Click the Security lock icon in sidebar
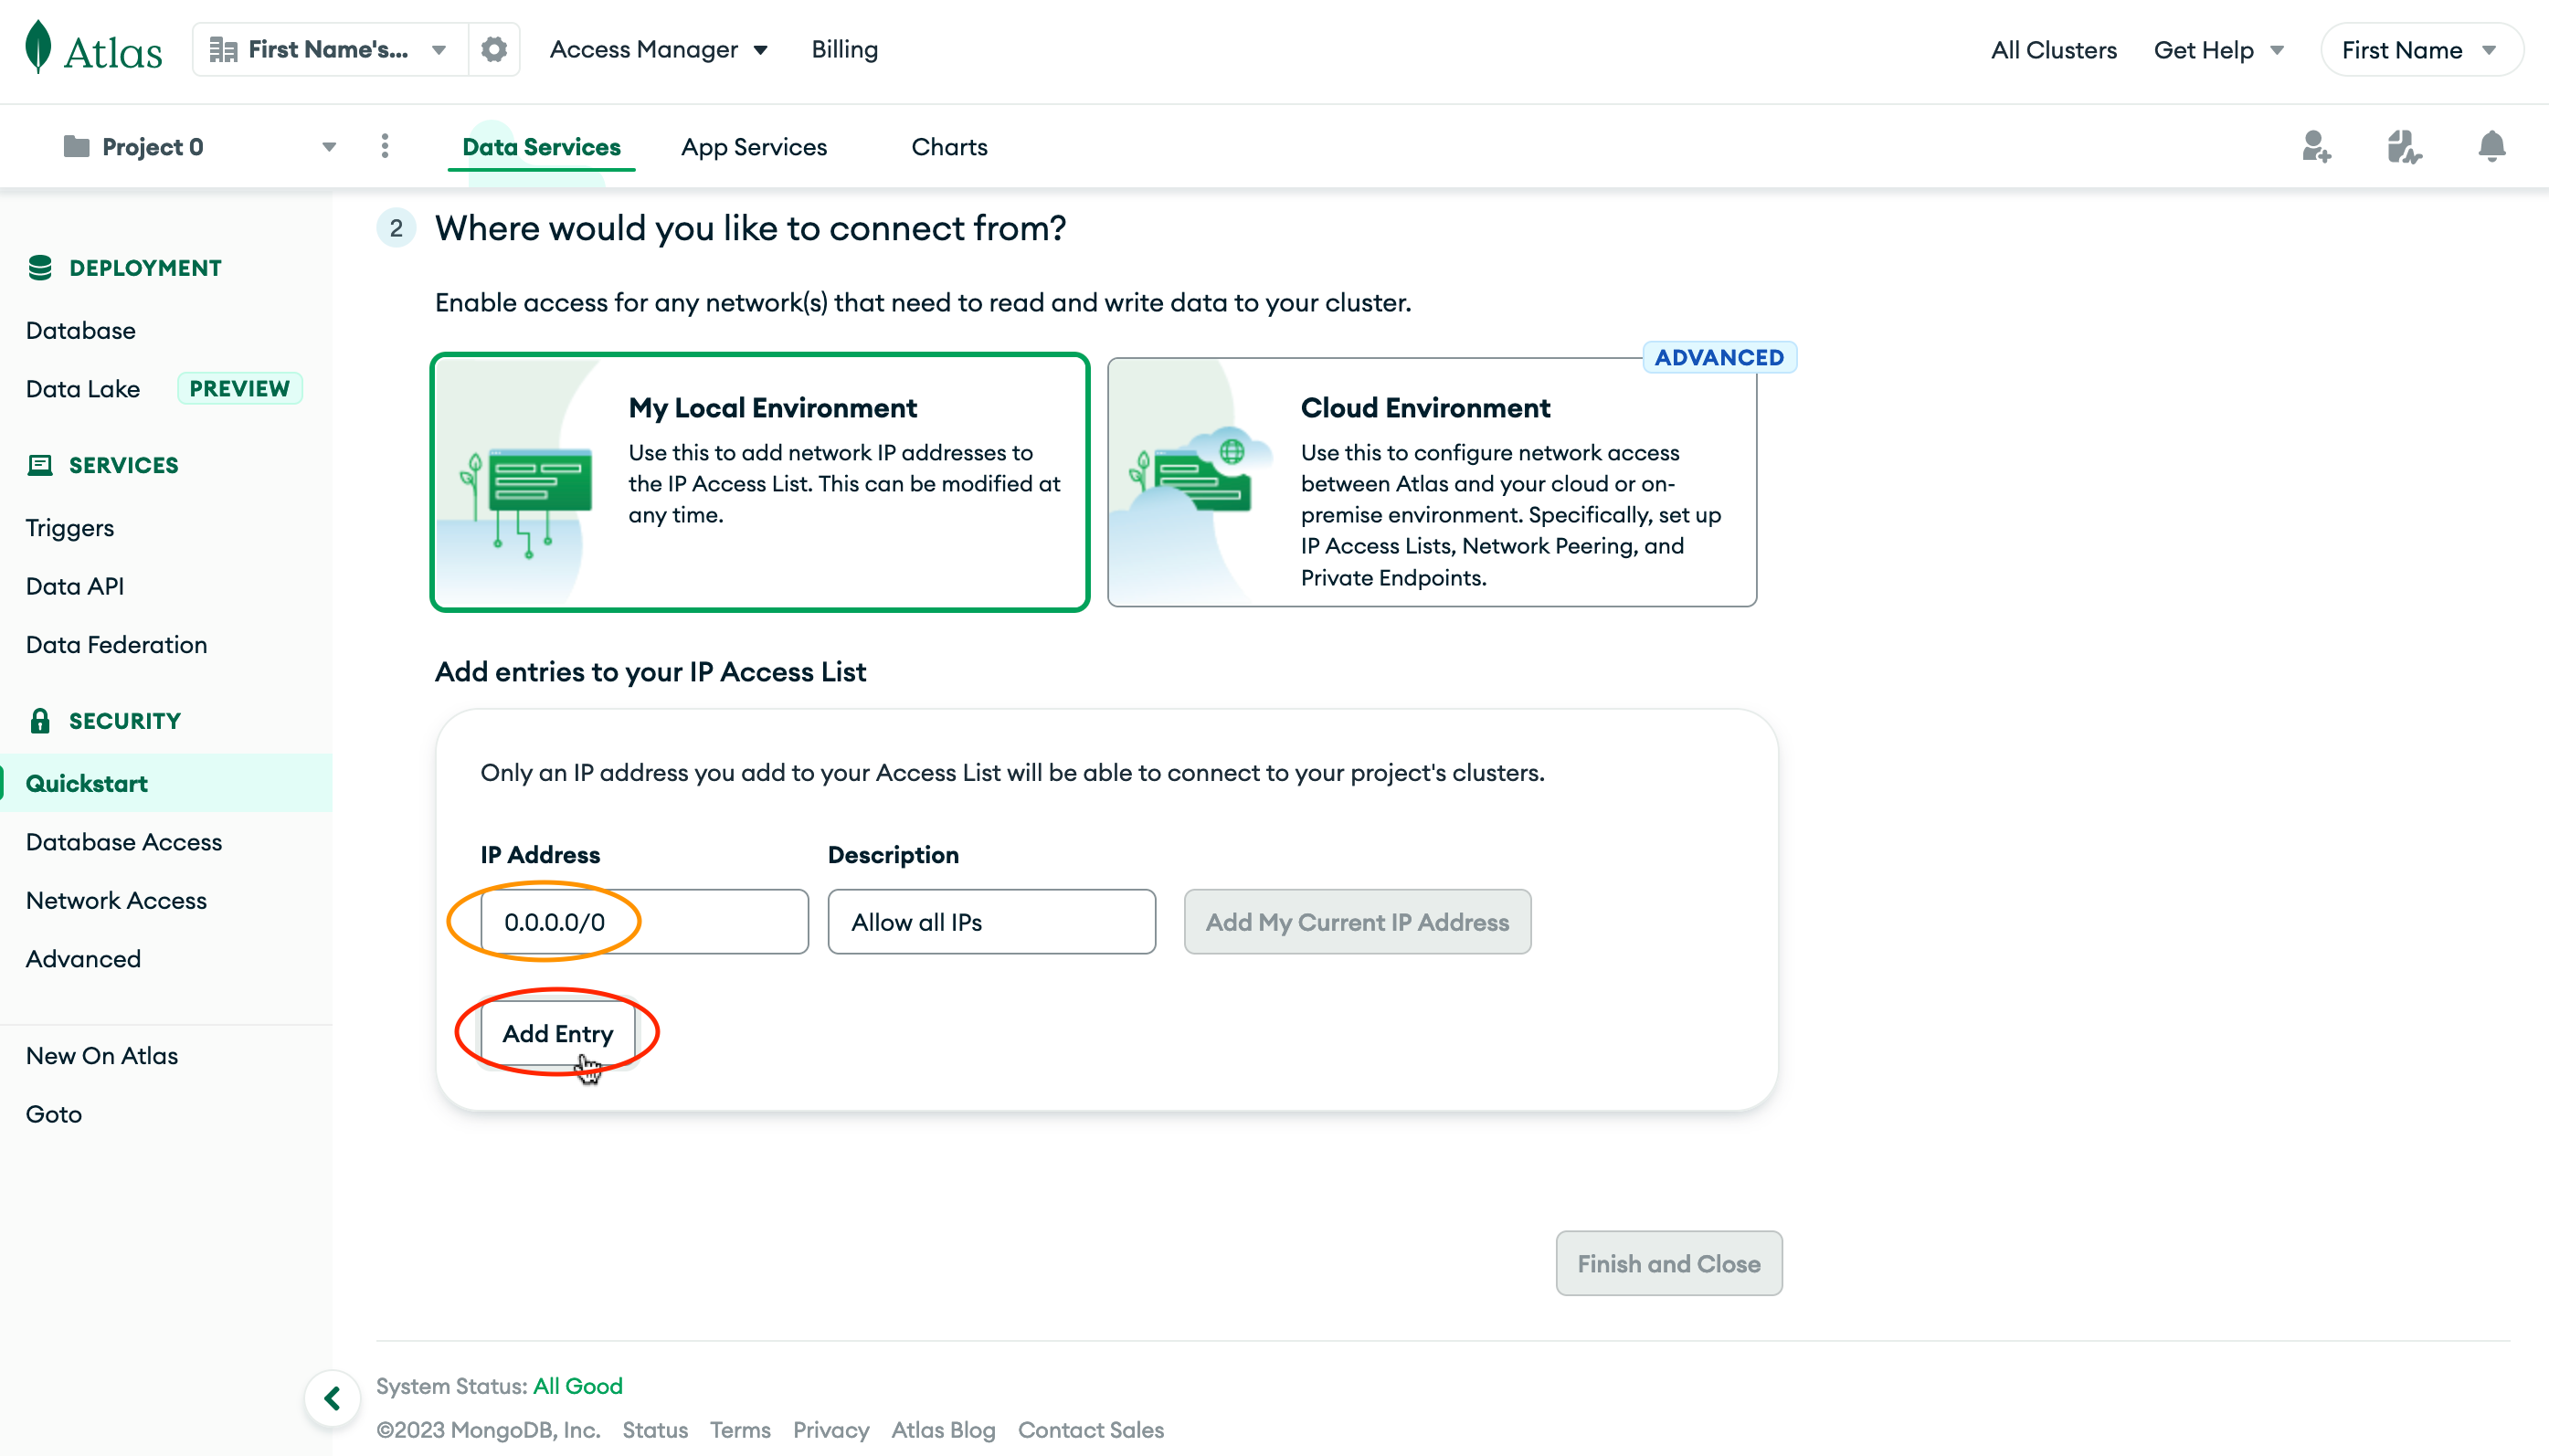 [x=40, y=720]
